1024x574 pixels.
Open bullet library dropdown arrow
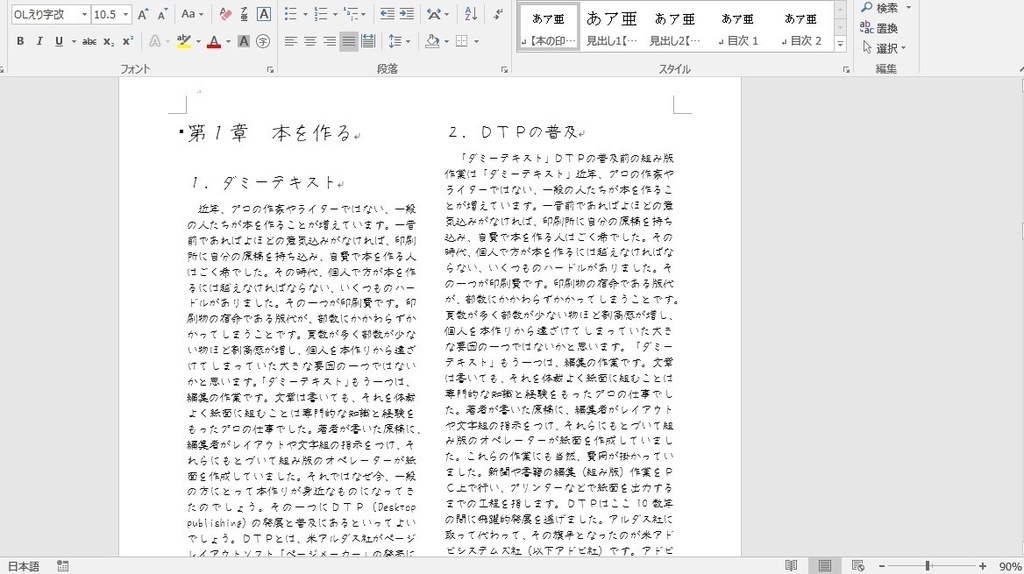305,14
